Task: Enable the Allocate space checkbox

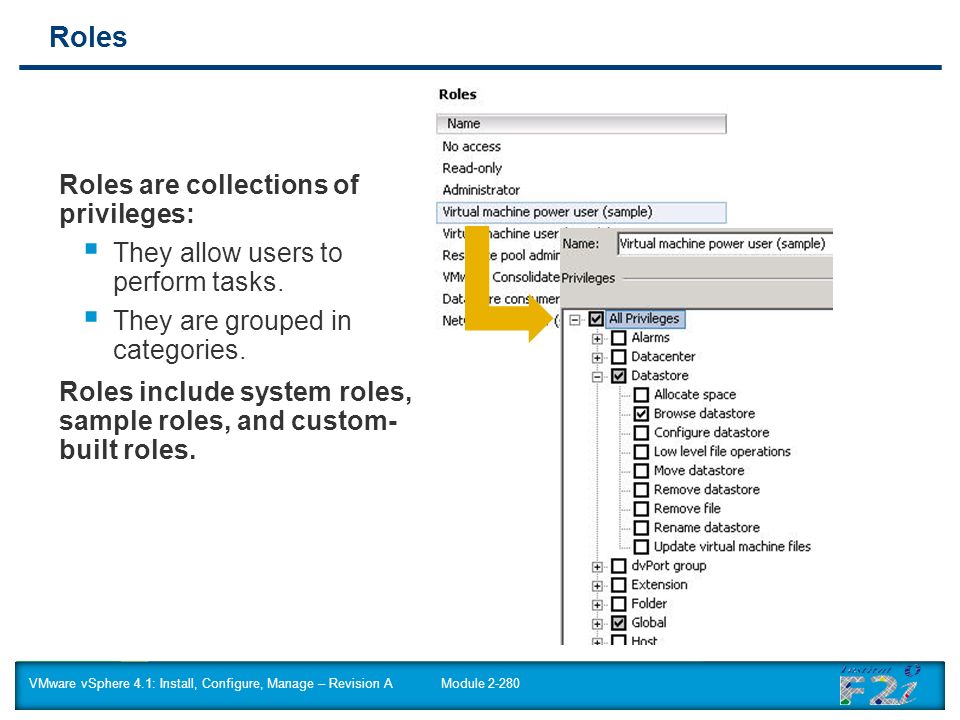Action: [641, 395]
